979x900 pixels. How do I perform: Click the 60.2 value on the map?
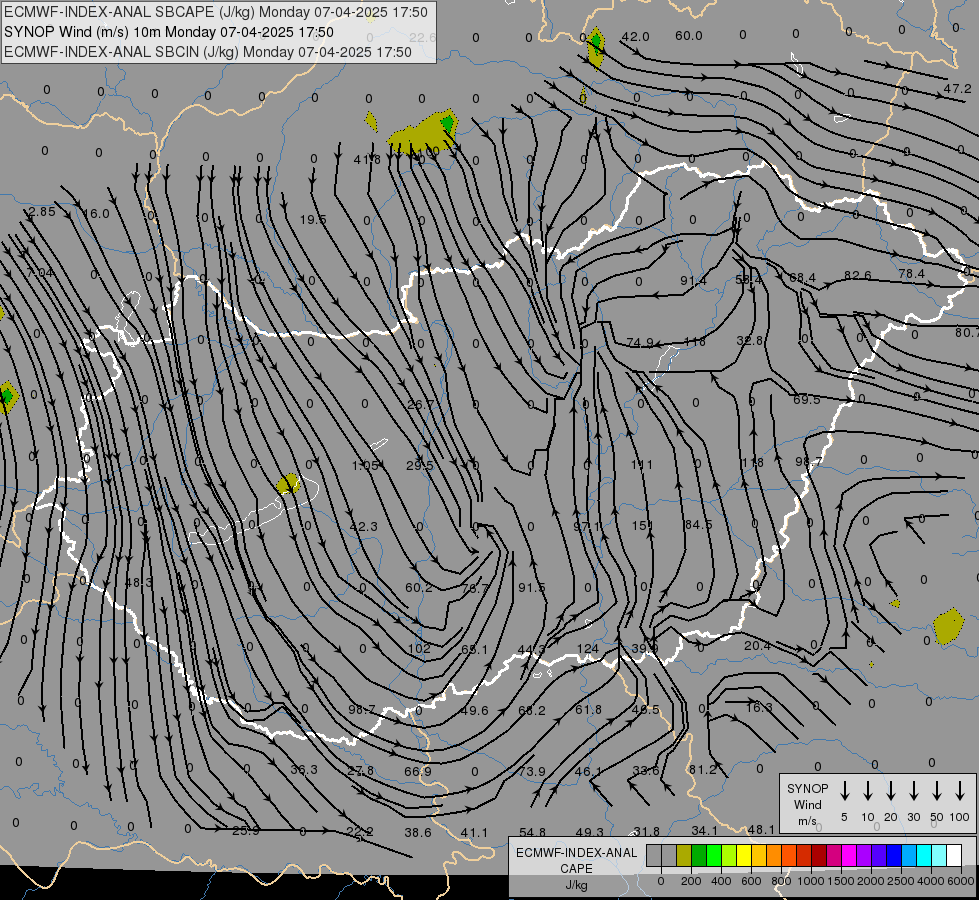tap(418, 587)
